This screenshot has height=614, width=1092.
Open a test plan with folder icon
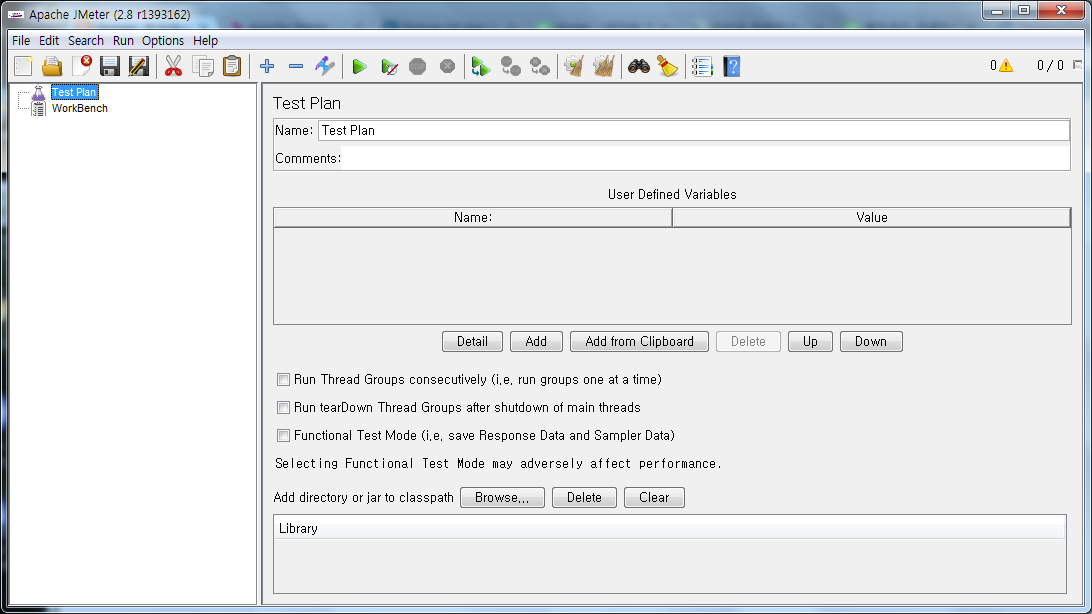(x=52, y=66)
